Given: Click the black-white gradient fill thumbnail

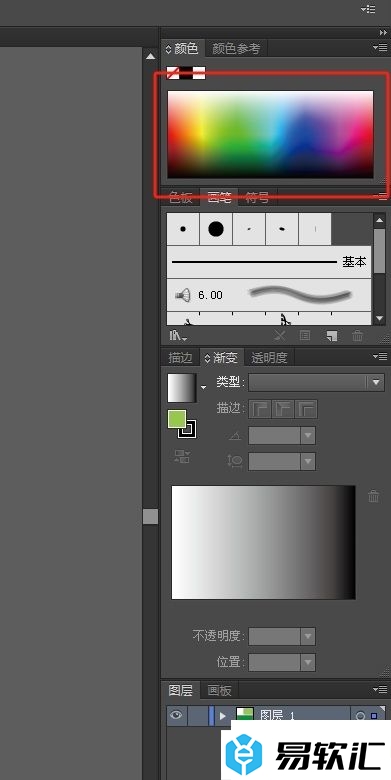Looking at the screenshot, I should [x=182, y=388].
